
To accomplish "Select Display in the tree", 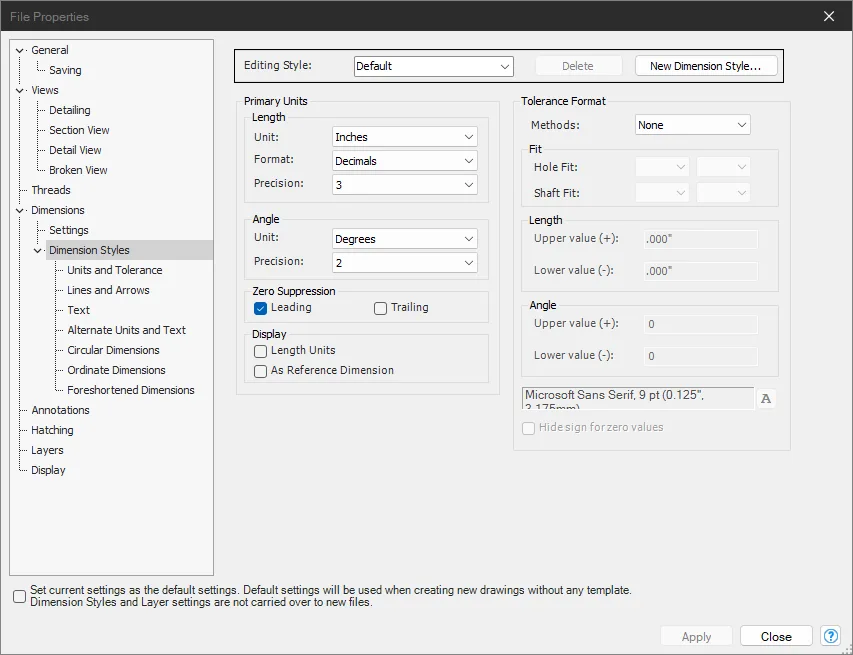I will [x=48, y=470].
